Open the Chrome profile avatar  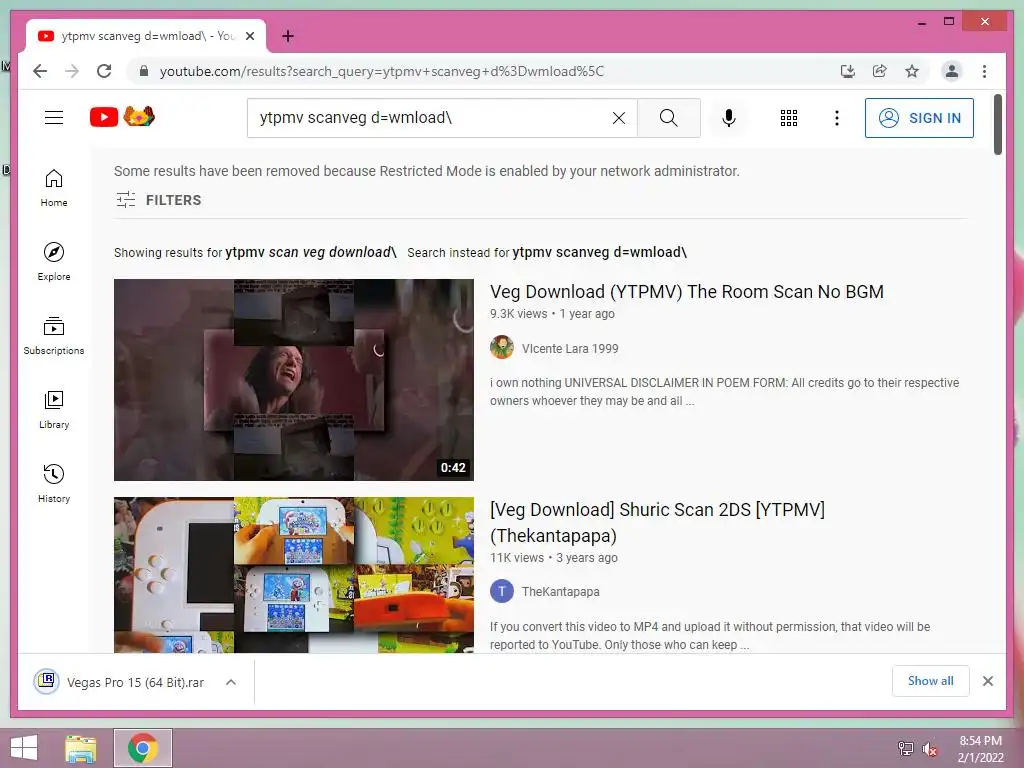(x=952, y=71)
